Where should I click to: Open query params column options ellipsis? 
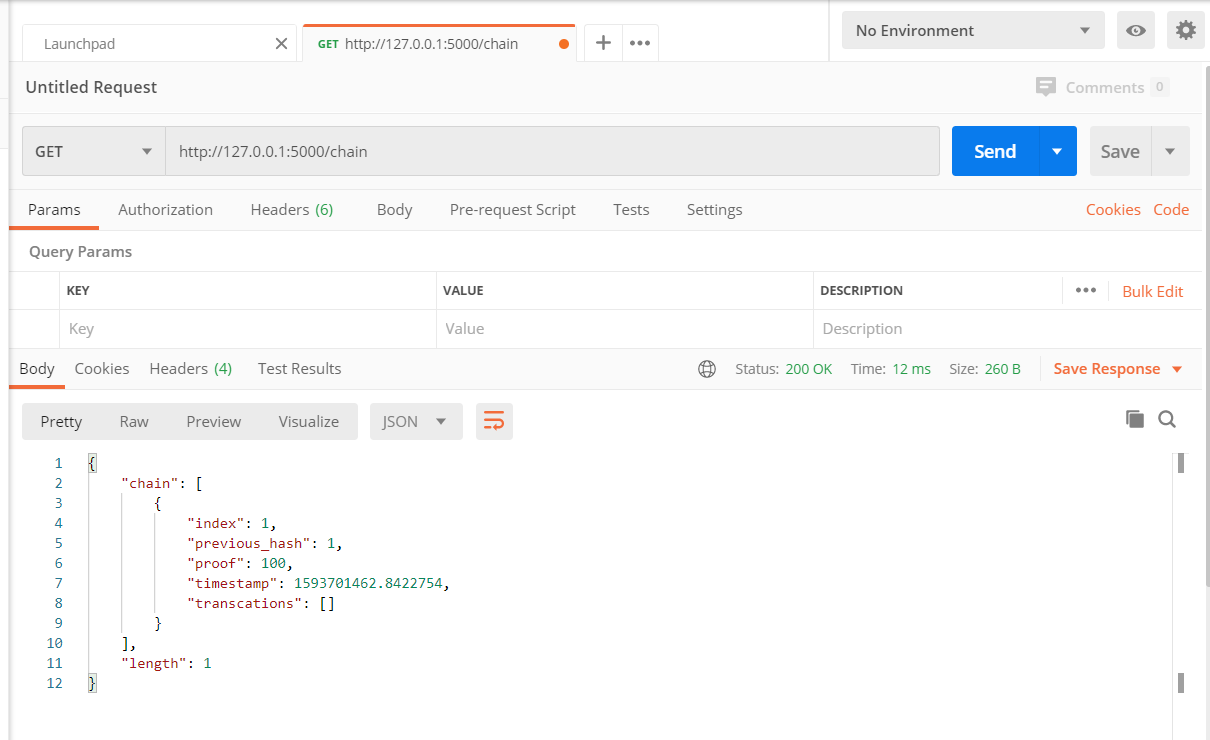click(1085, 290)
